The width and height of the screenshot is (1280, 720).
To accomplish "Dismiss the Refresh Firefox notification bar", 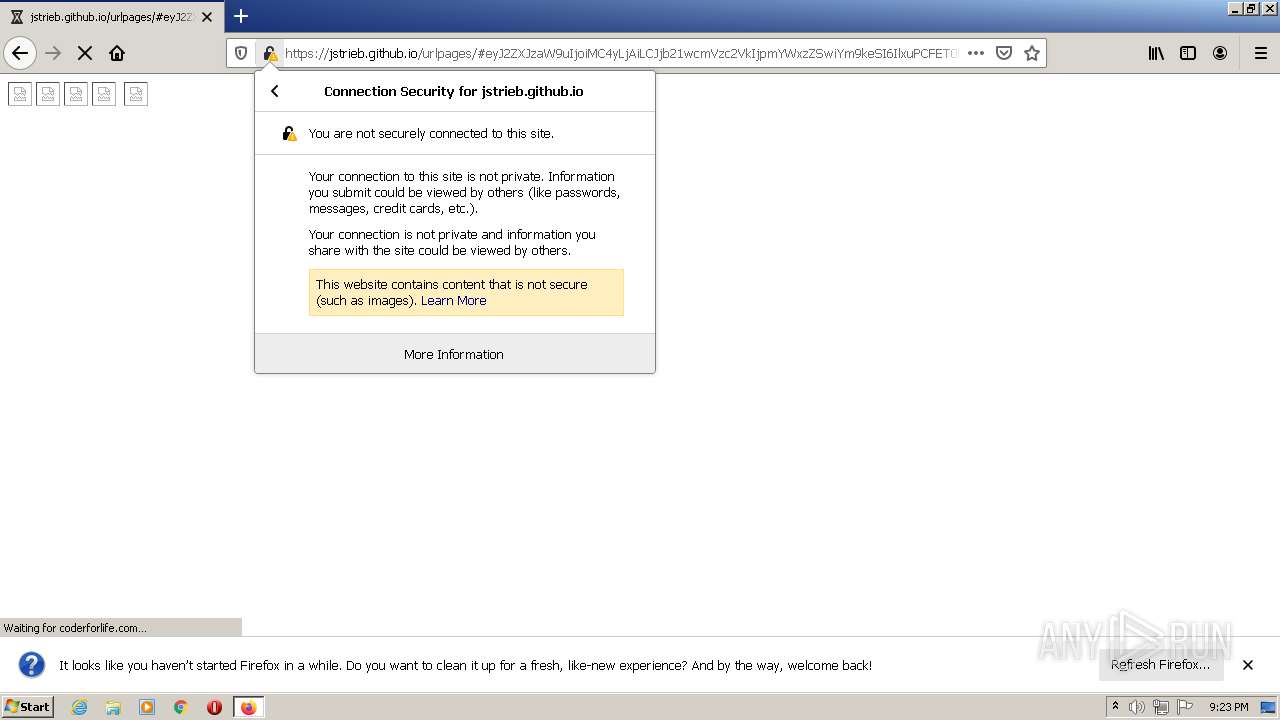I will (1248, 664).
